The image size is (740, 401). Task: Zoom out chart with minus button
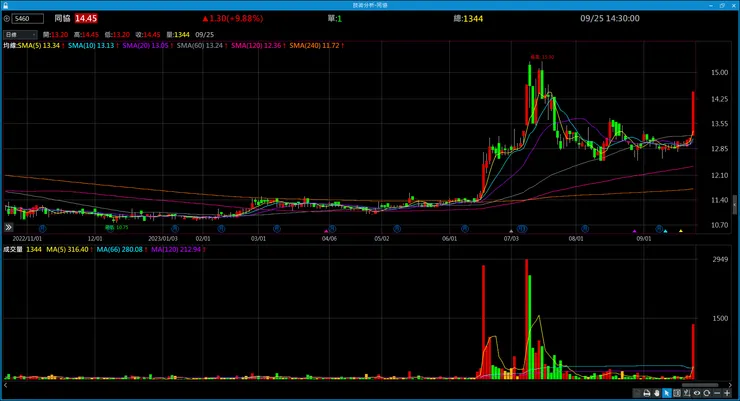point(717,393)
